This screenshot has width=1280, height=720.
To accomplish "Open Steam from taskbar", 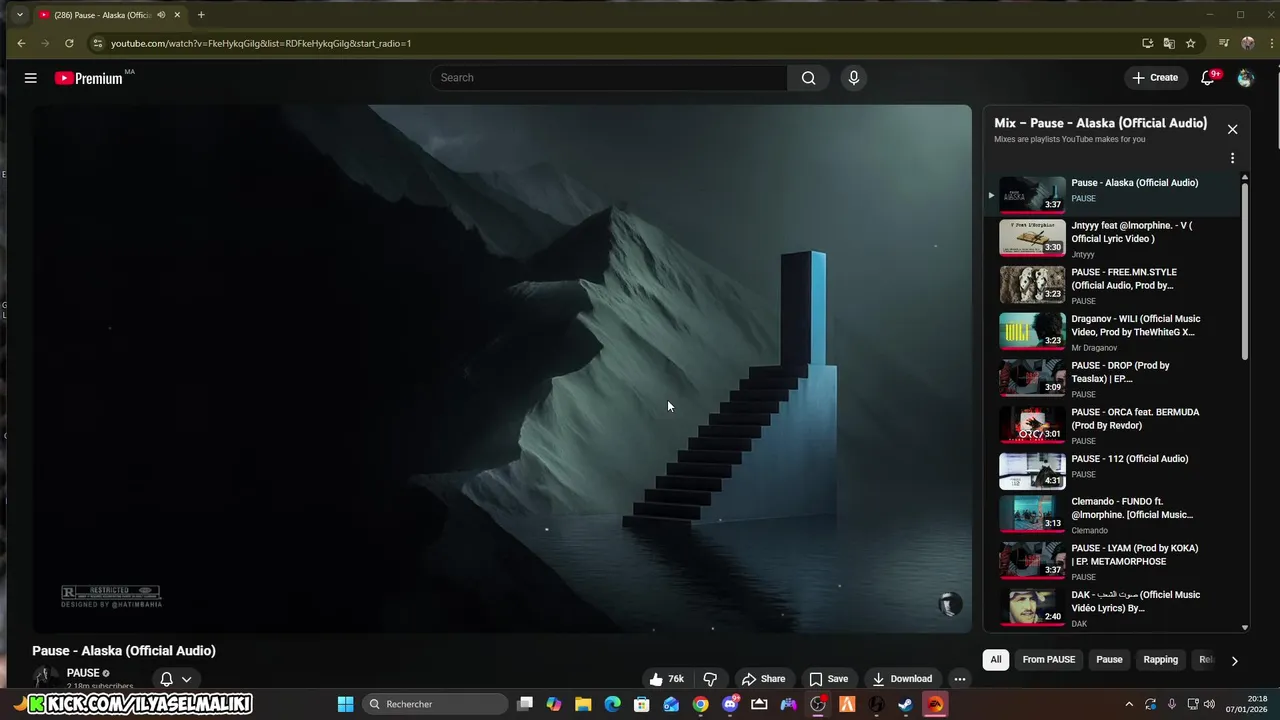I will coord(905,704).
